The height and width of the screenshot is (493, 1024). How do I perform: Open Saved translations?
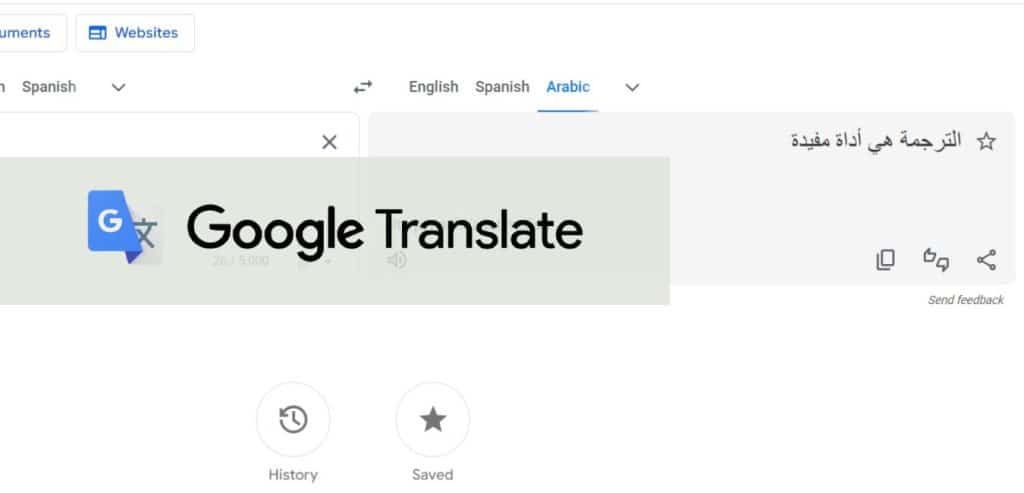(432, 419)
